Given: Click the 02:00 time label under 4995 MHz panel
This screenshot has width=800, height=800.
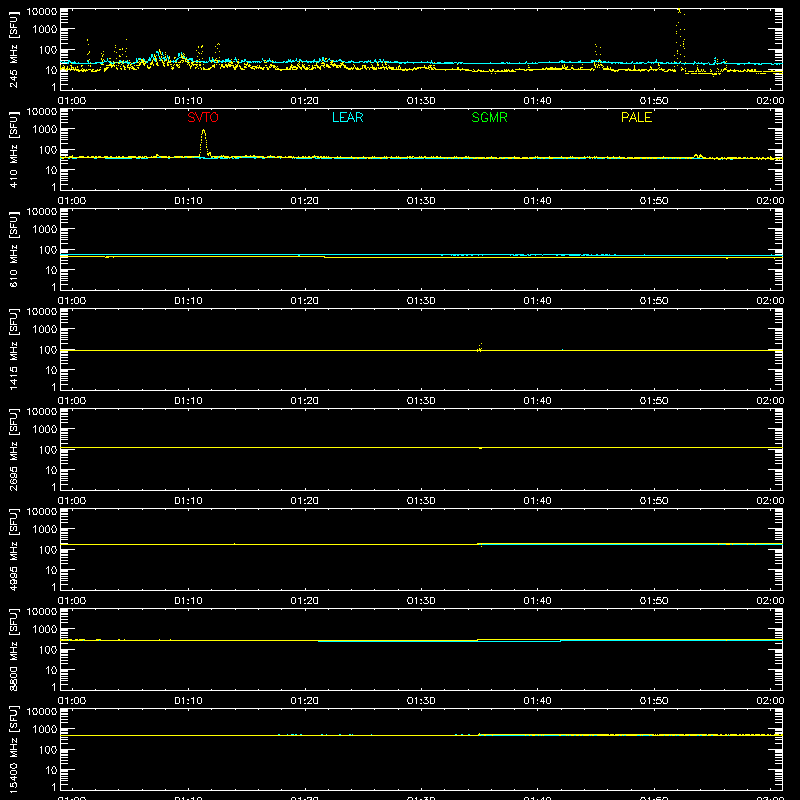Looking at the screenshot, I should click(770, 601).
